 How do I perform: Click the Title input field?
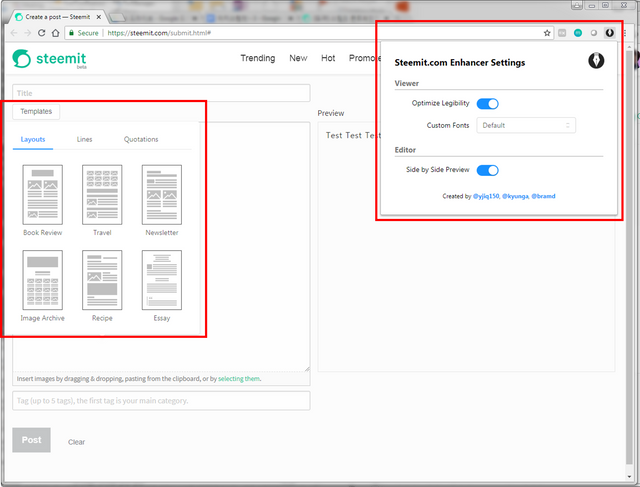tap(161, 93)
